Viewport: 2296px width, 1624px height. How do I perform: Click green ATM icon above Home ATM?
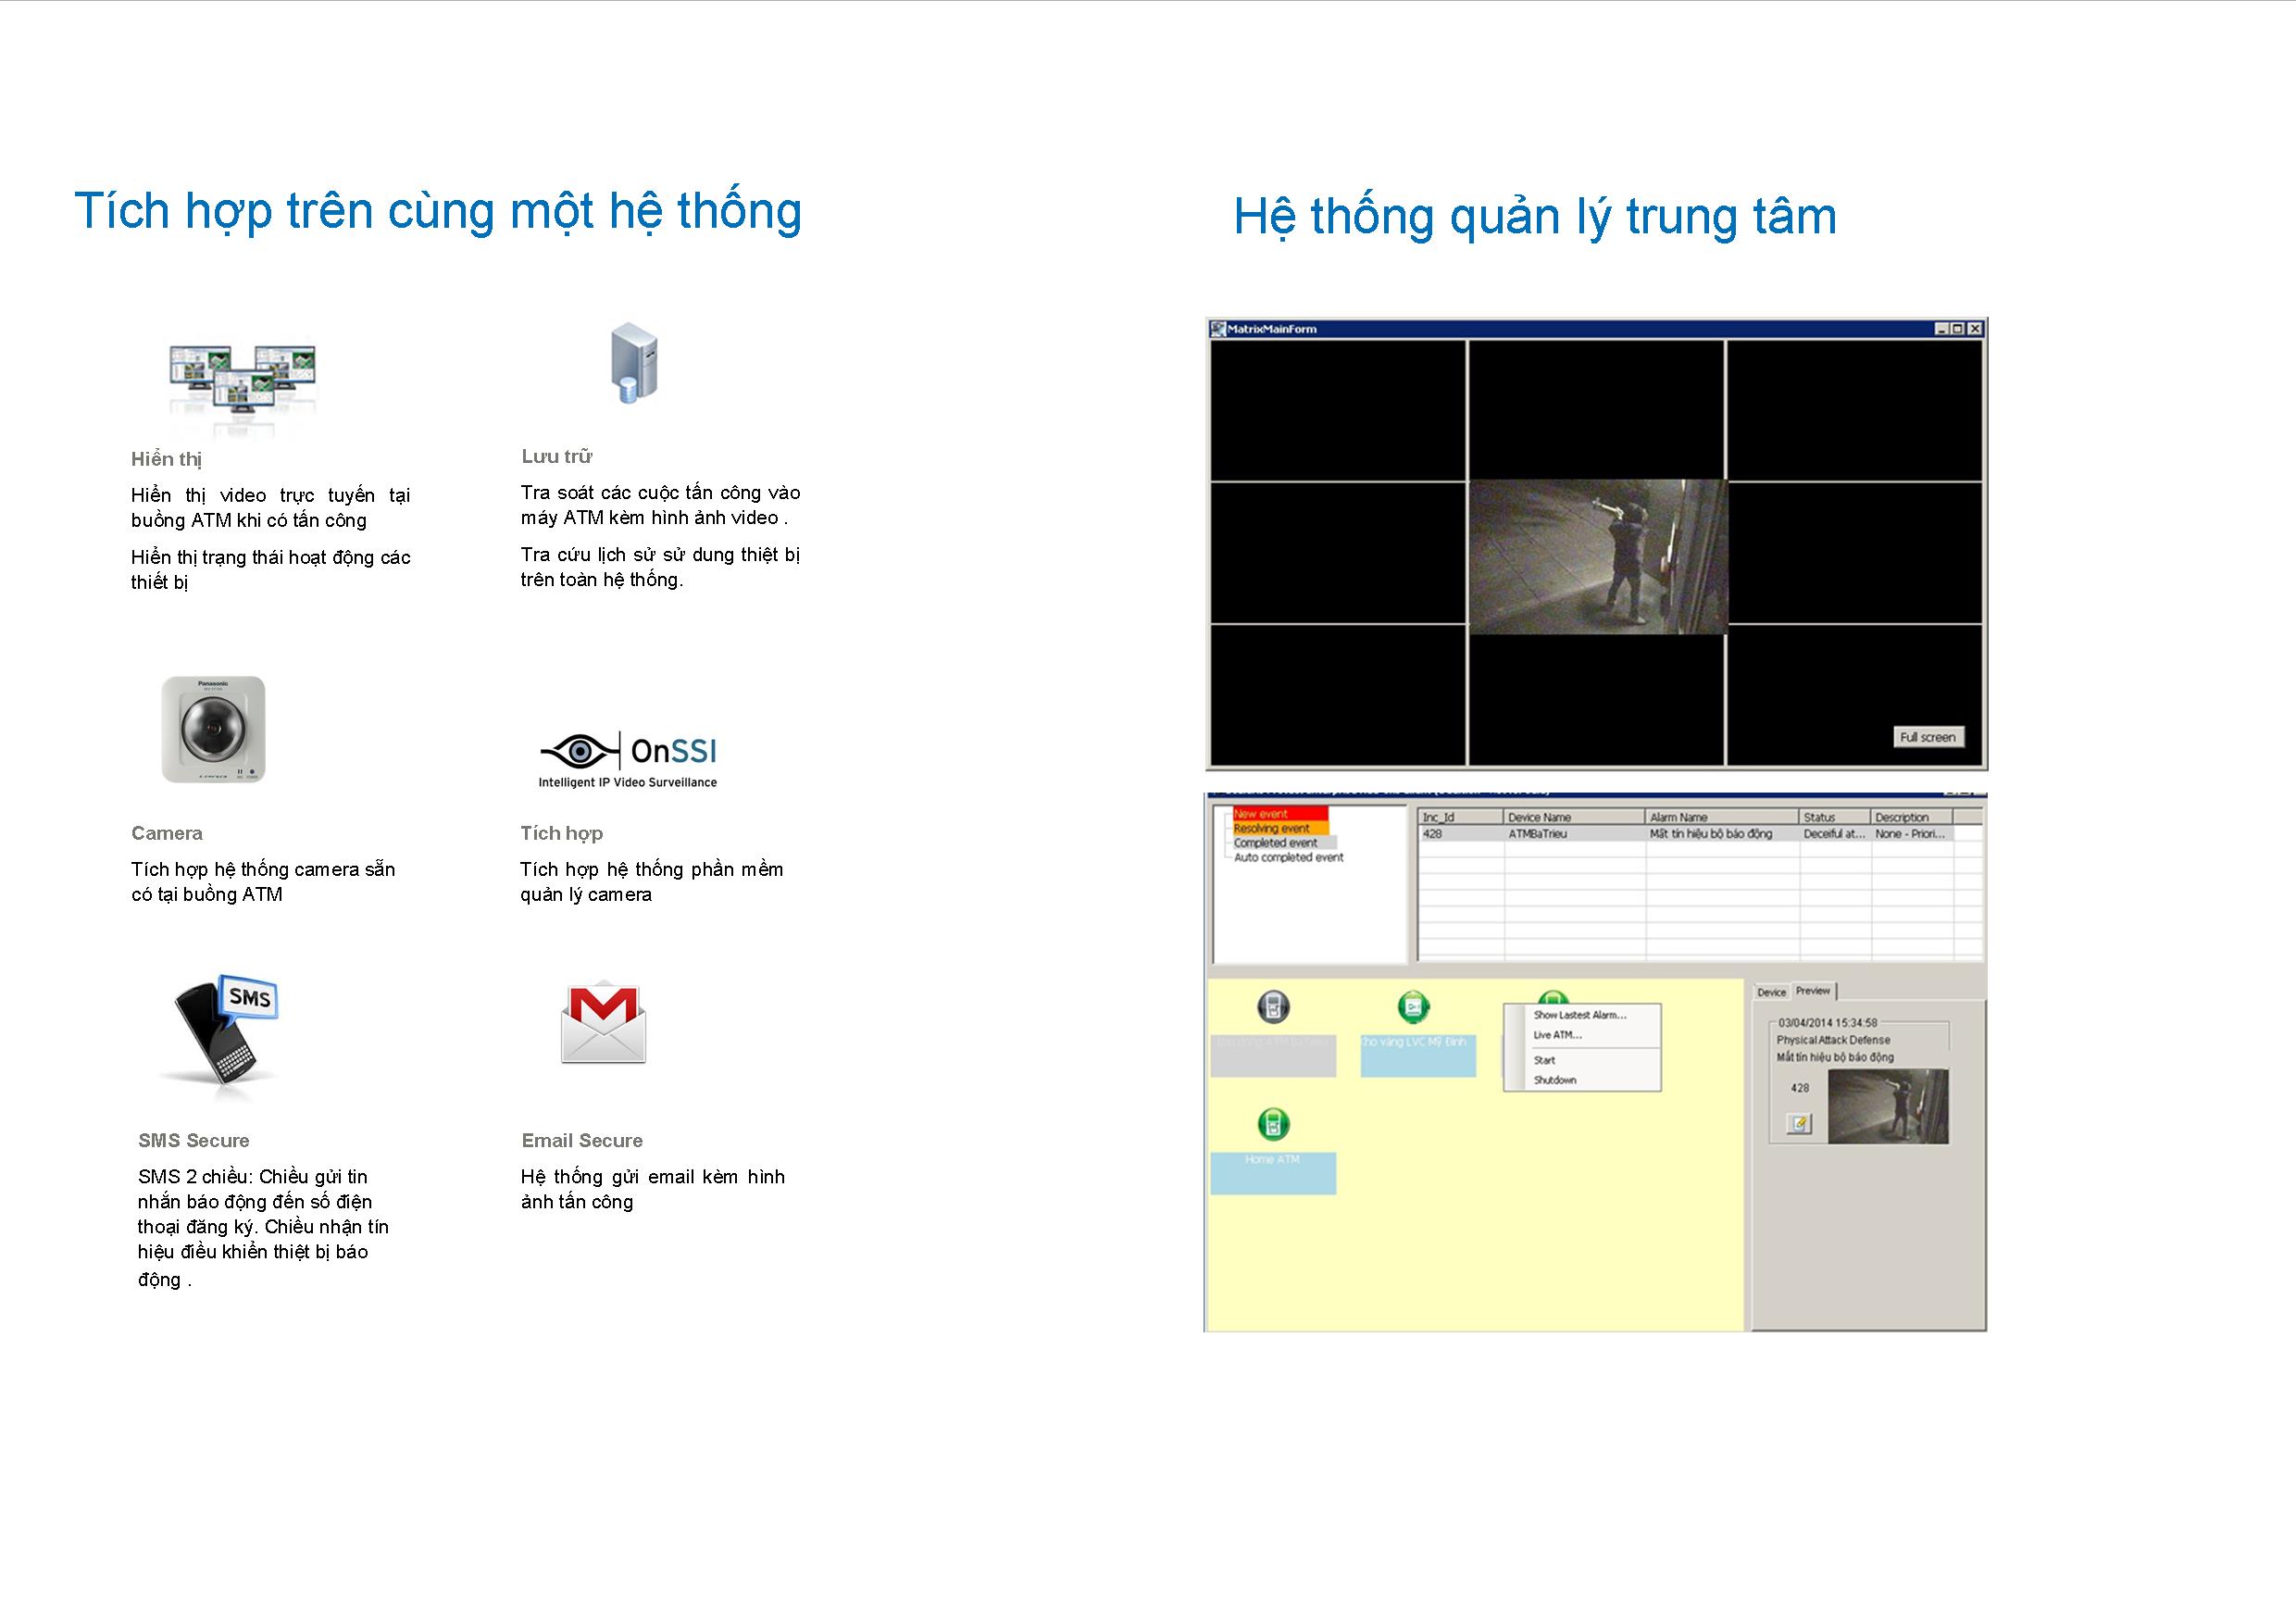click(1273, 1124)
